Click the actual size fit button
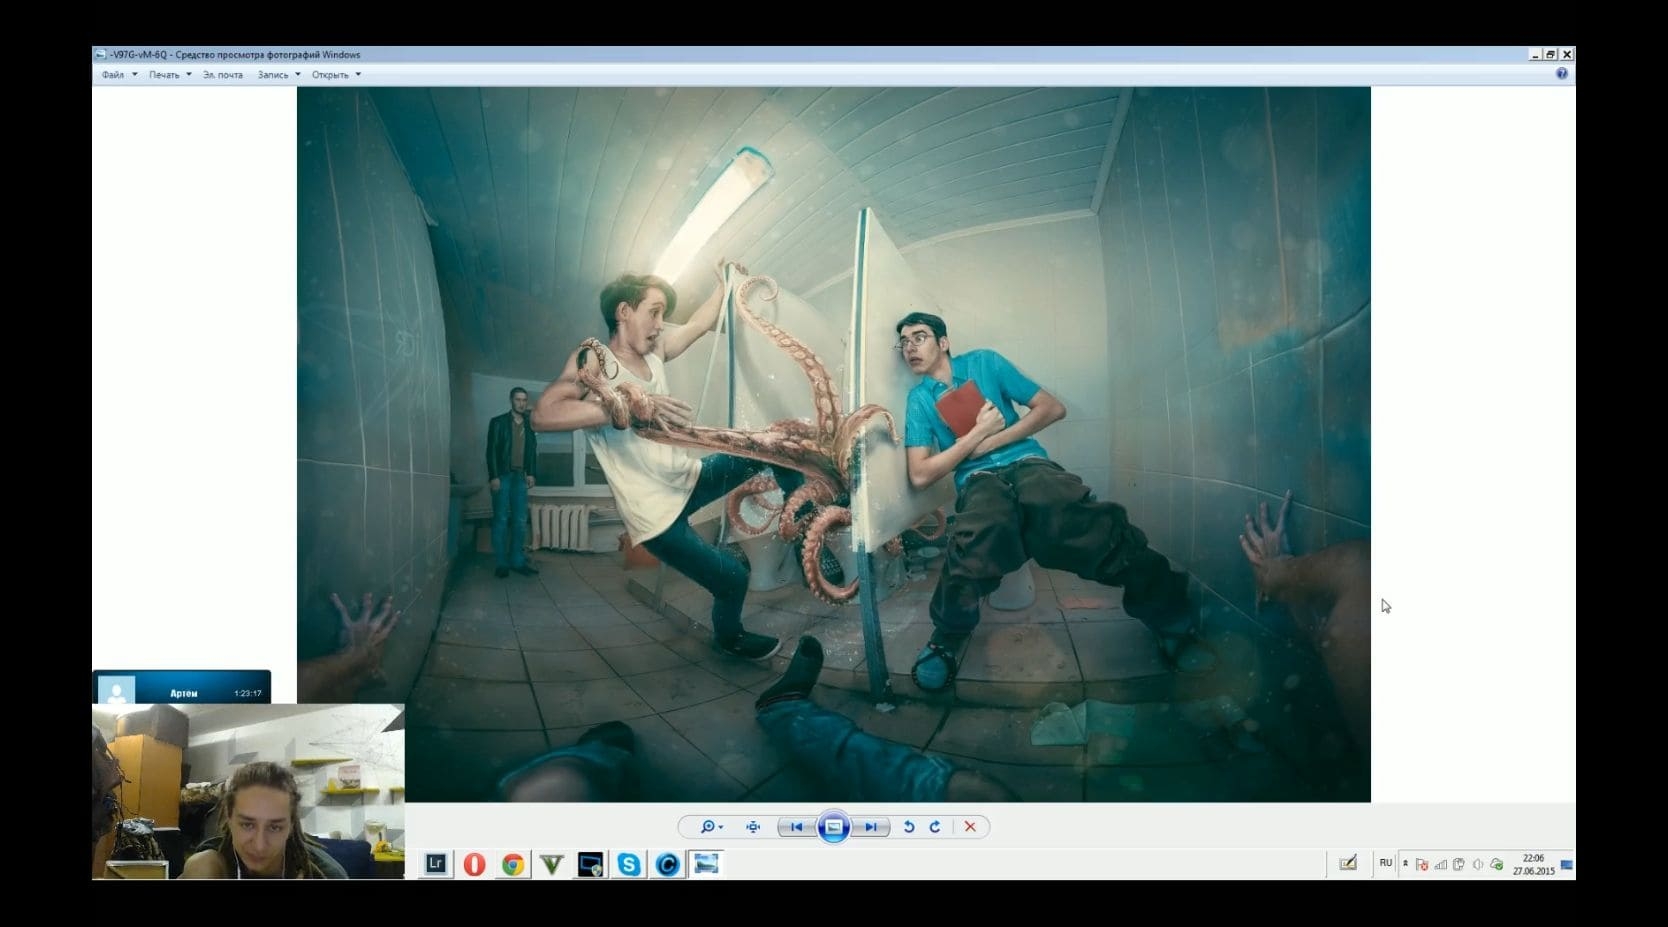The width and height of the screenshot is (1668, 927). click(x=753, y=827)
